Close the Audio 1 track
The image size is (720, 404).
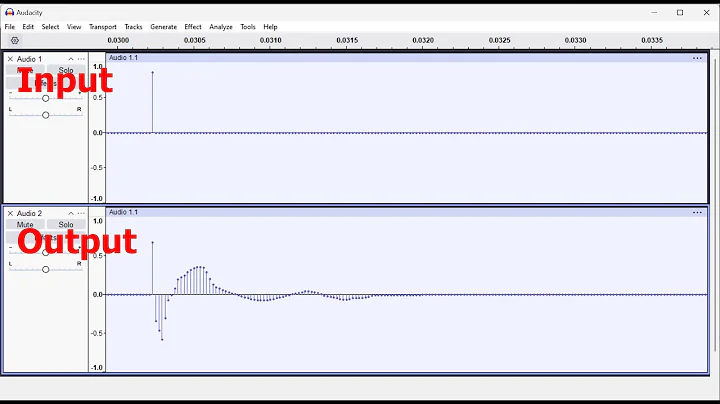pyautogui.click(x=10, y=59)
